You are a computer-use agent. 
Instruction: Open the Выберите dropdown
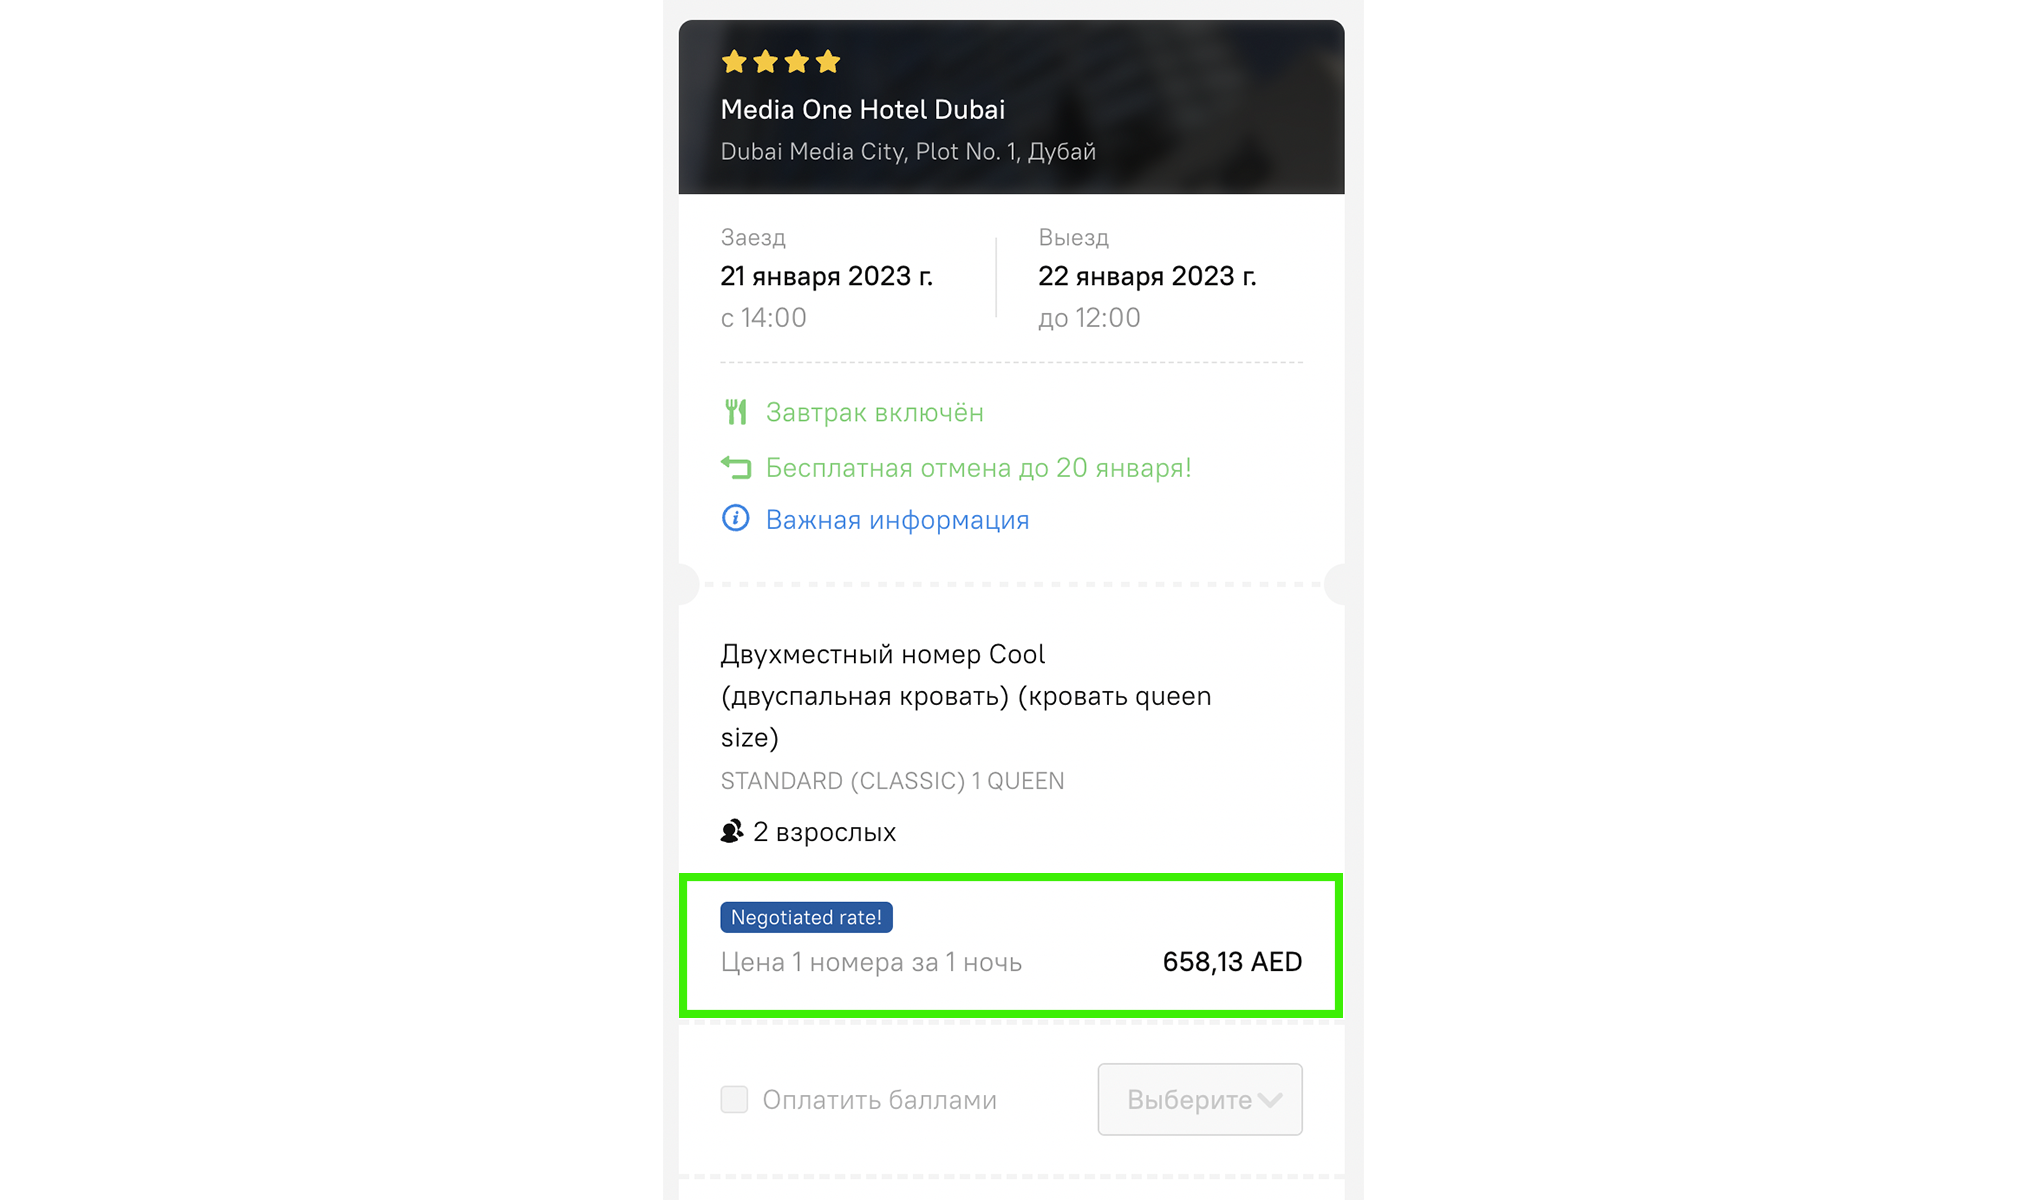[1188, 1099]
